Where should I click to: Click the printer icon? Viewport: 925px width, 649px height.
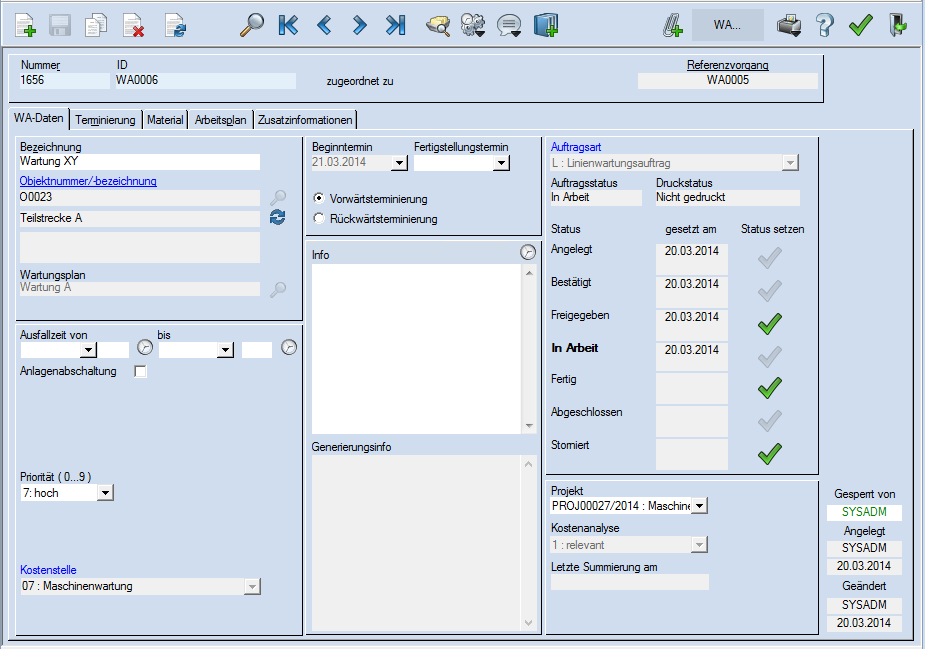[x=790, y=26]
